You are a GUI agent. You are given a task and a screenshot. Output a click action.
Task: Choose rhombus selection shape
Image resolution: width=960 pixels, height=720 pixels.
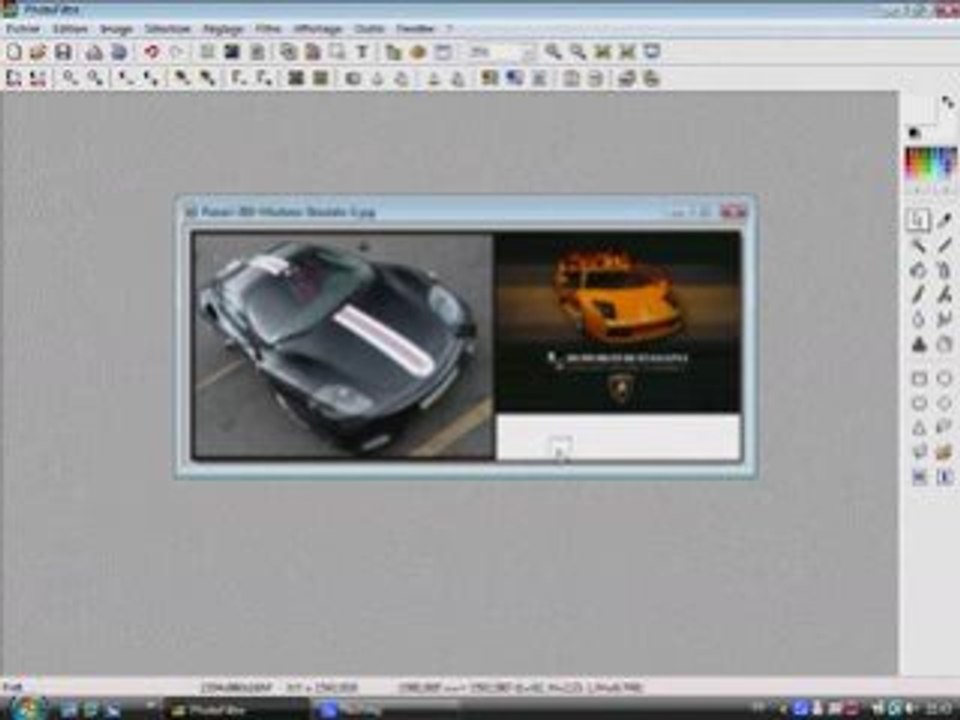point(944,403)
